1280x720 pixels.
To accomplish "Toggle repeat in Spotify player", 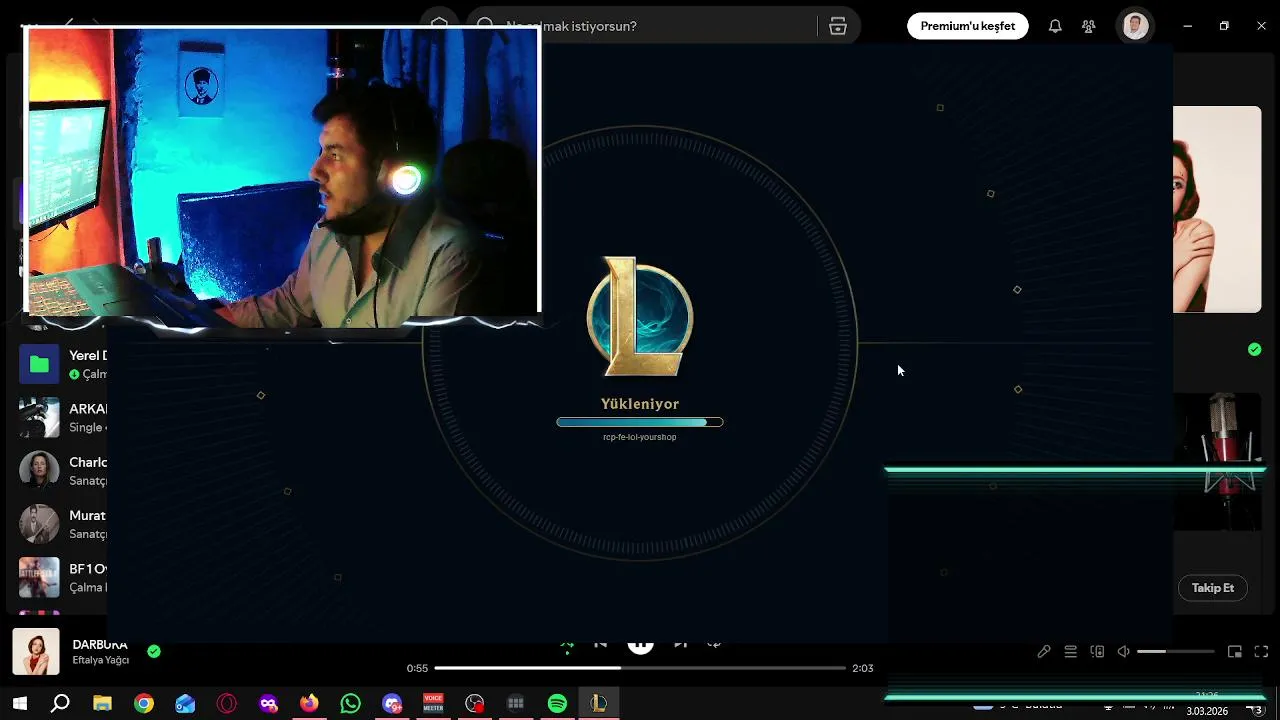I will (714, 645).
